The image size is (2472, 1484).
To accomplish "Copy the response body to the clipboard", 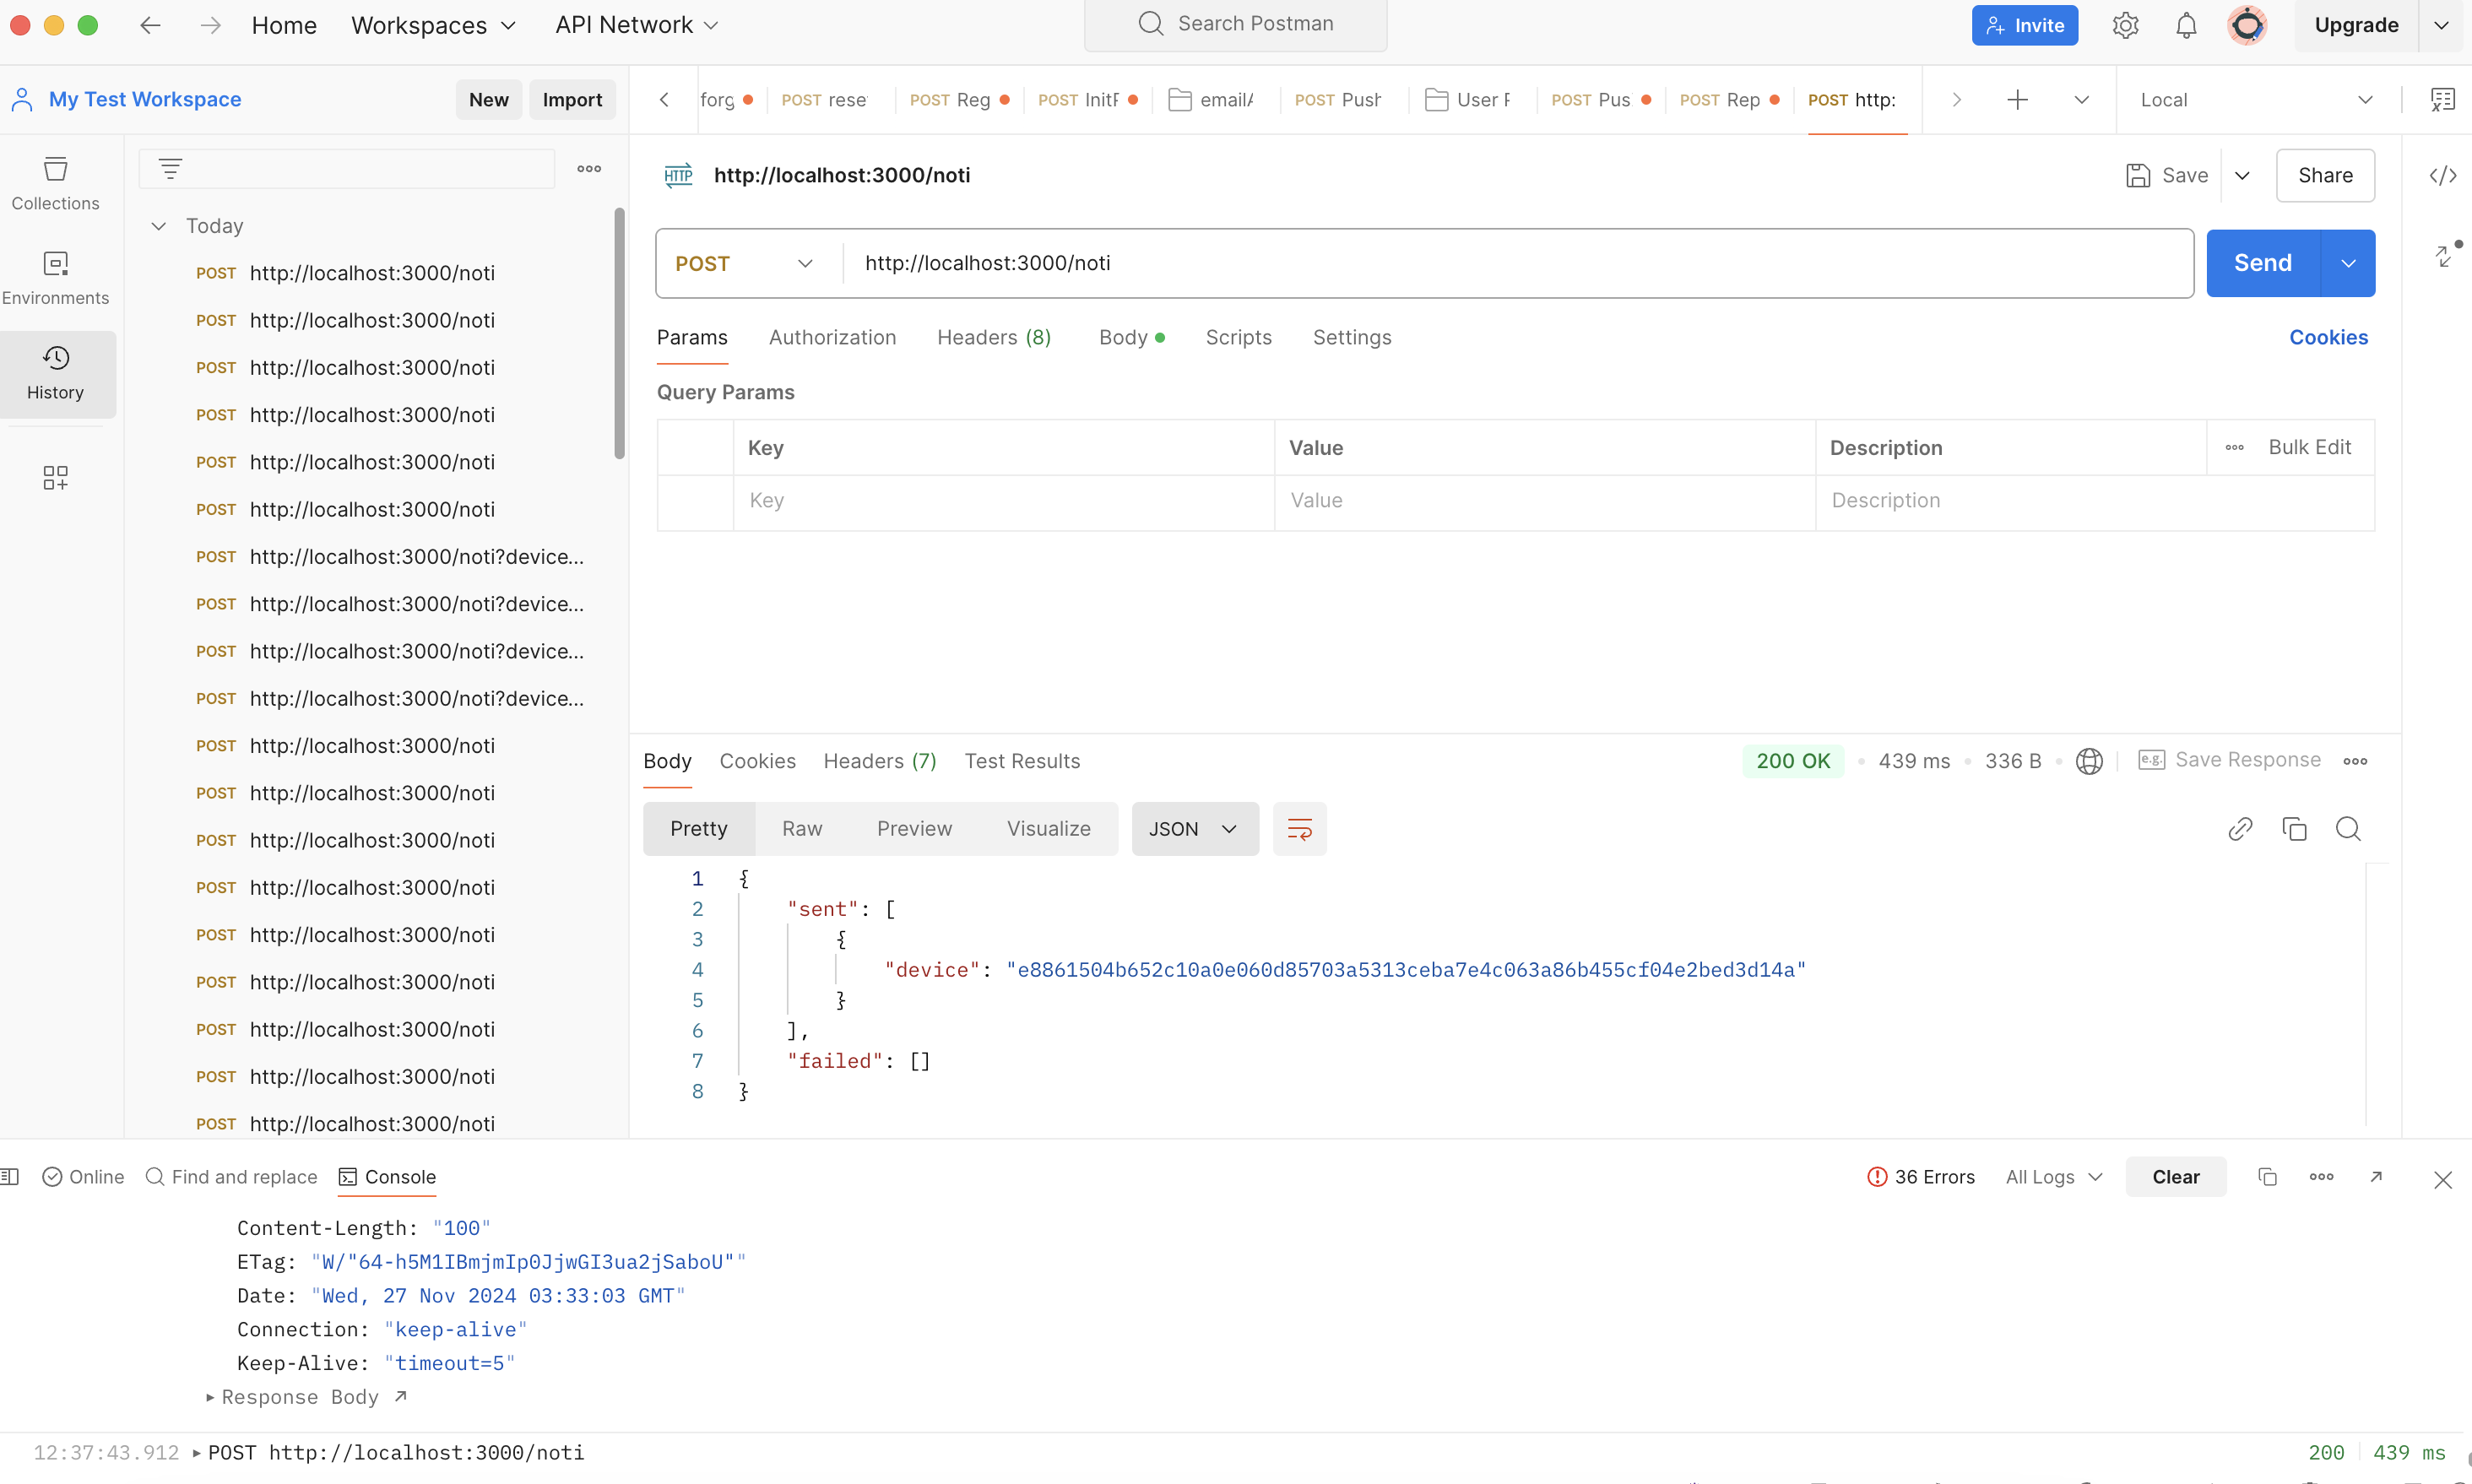I will [x=2294, y=828].
